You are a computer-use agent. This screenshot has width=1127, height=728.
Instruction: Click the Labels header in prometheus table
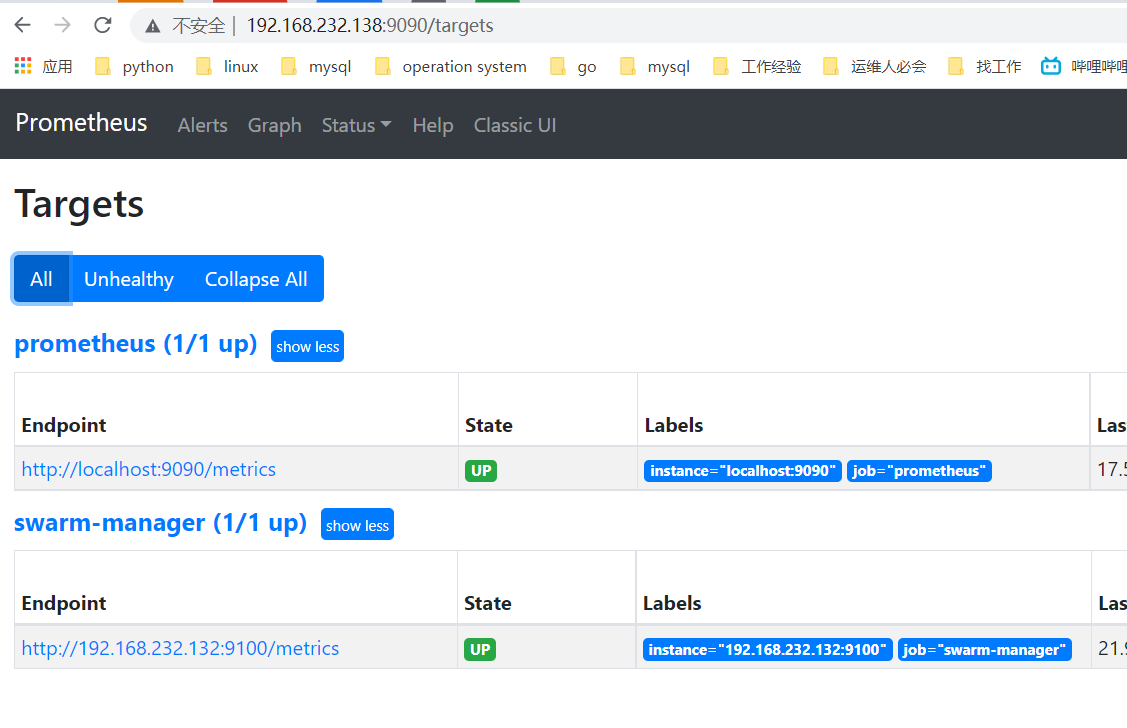[673, 425]
